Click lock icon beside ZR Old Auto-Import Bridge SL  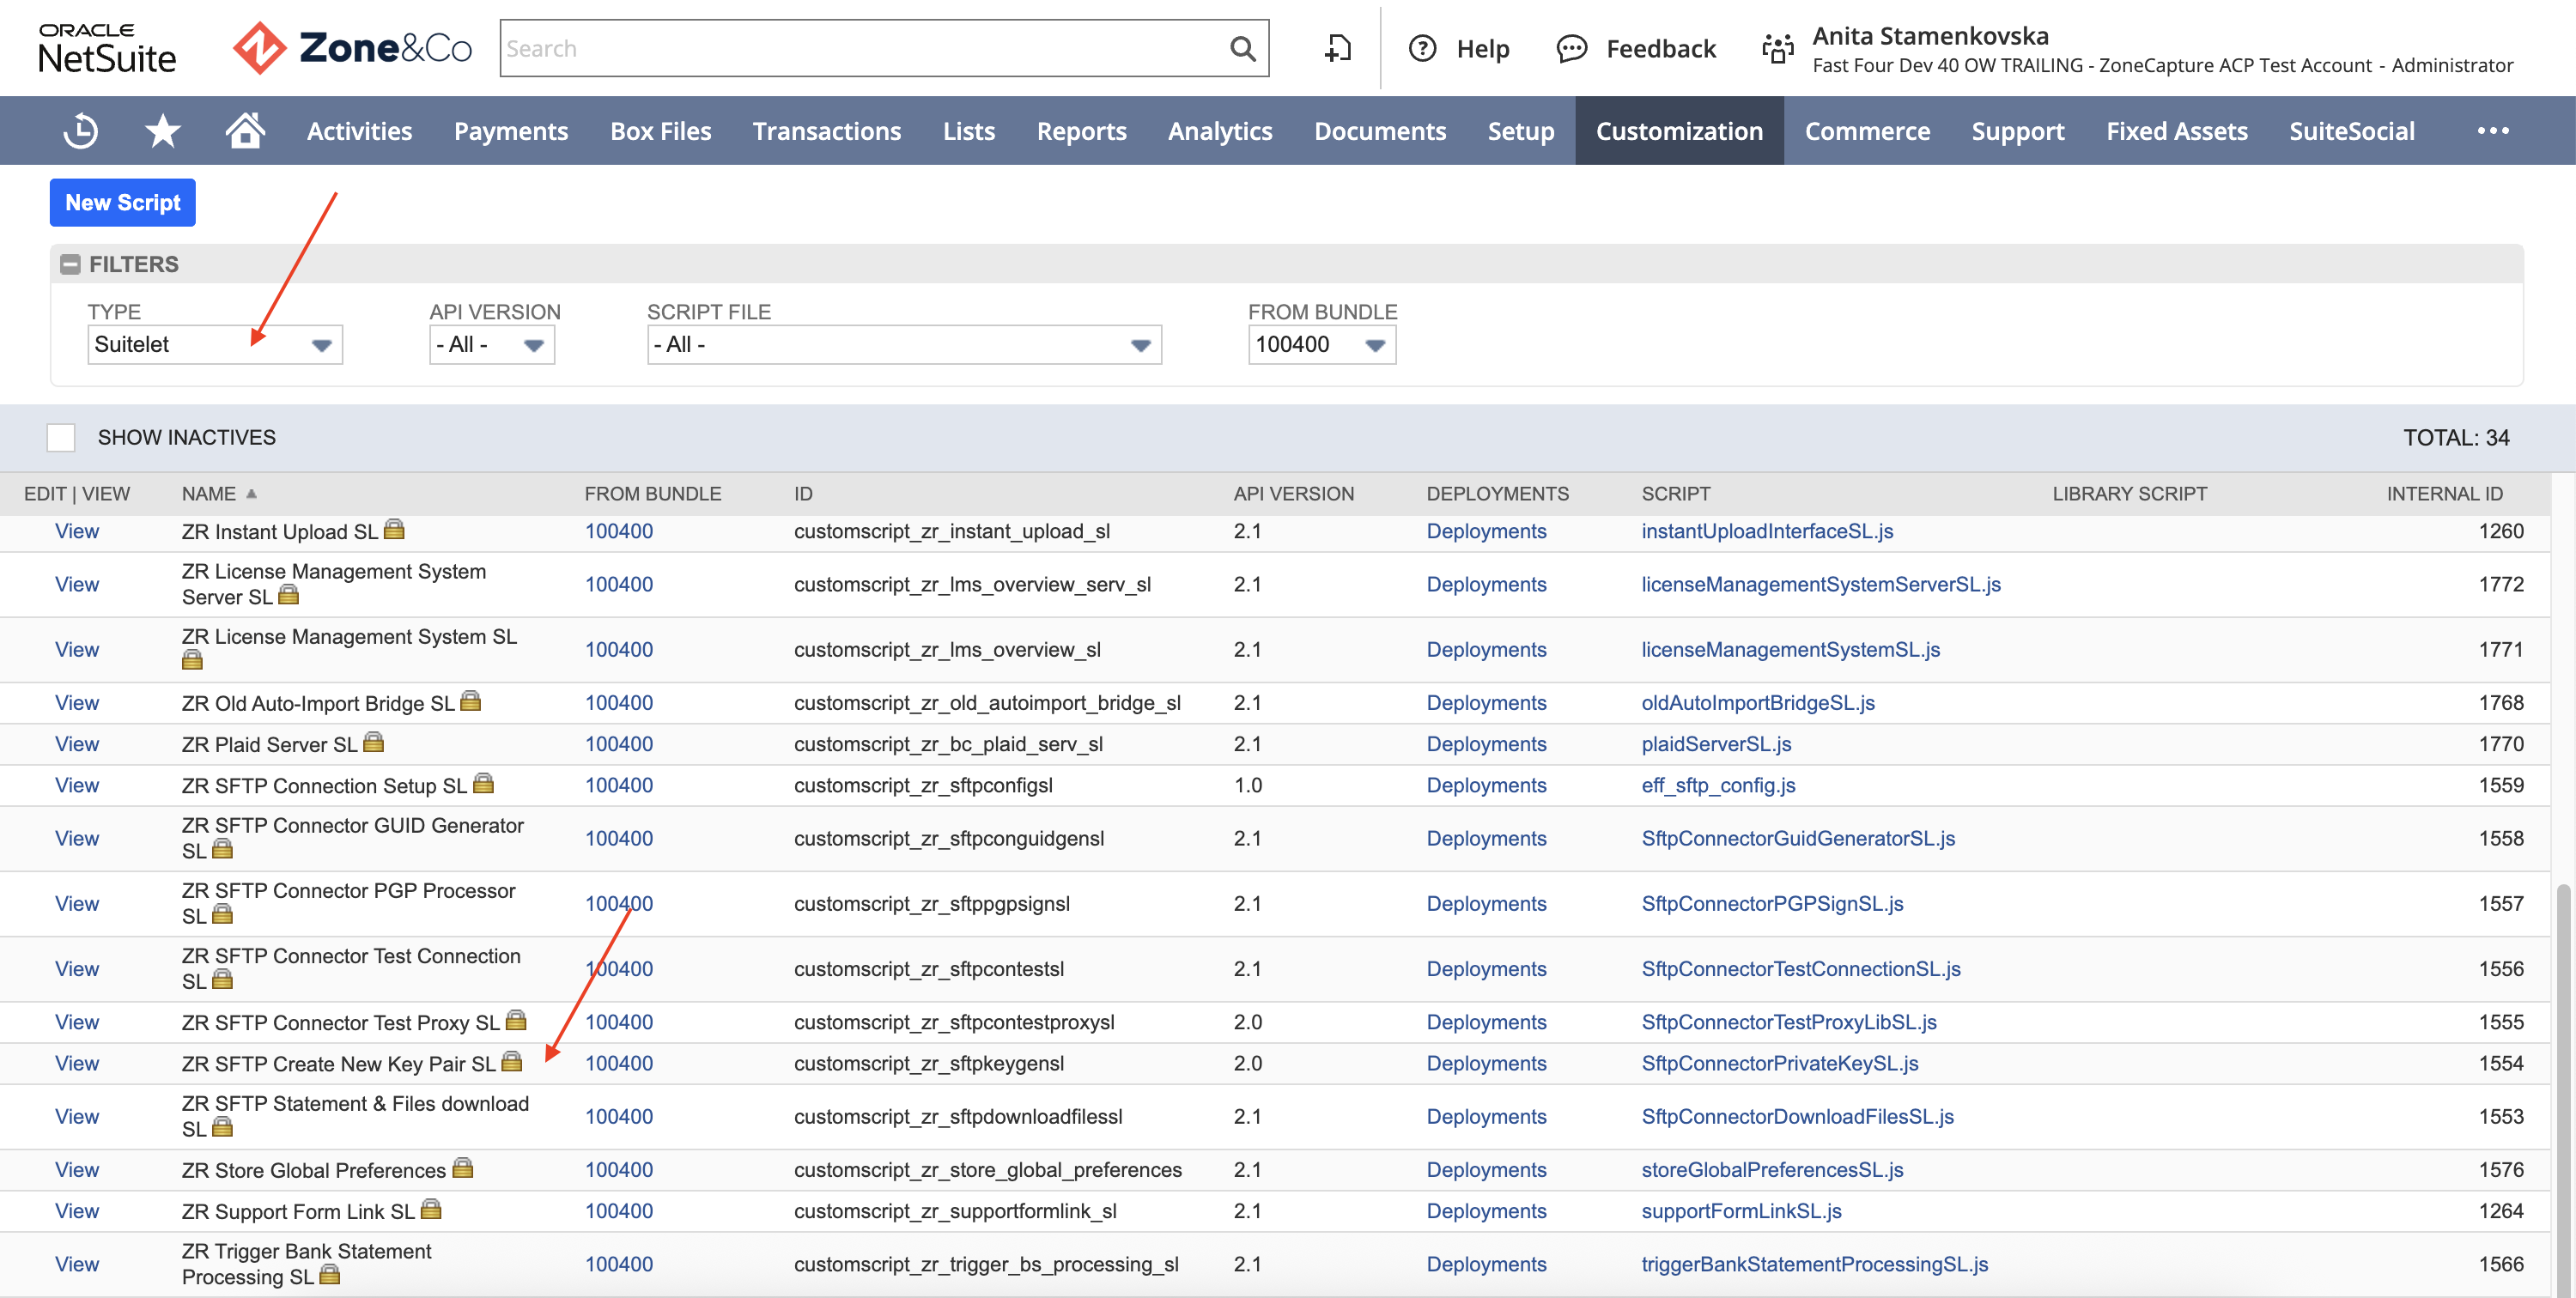pyautogui.click(x=470, y=702)
